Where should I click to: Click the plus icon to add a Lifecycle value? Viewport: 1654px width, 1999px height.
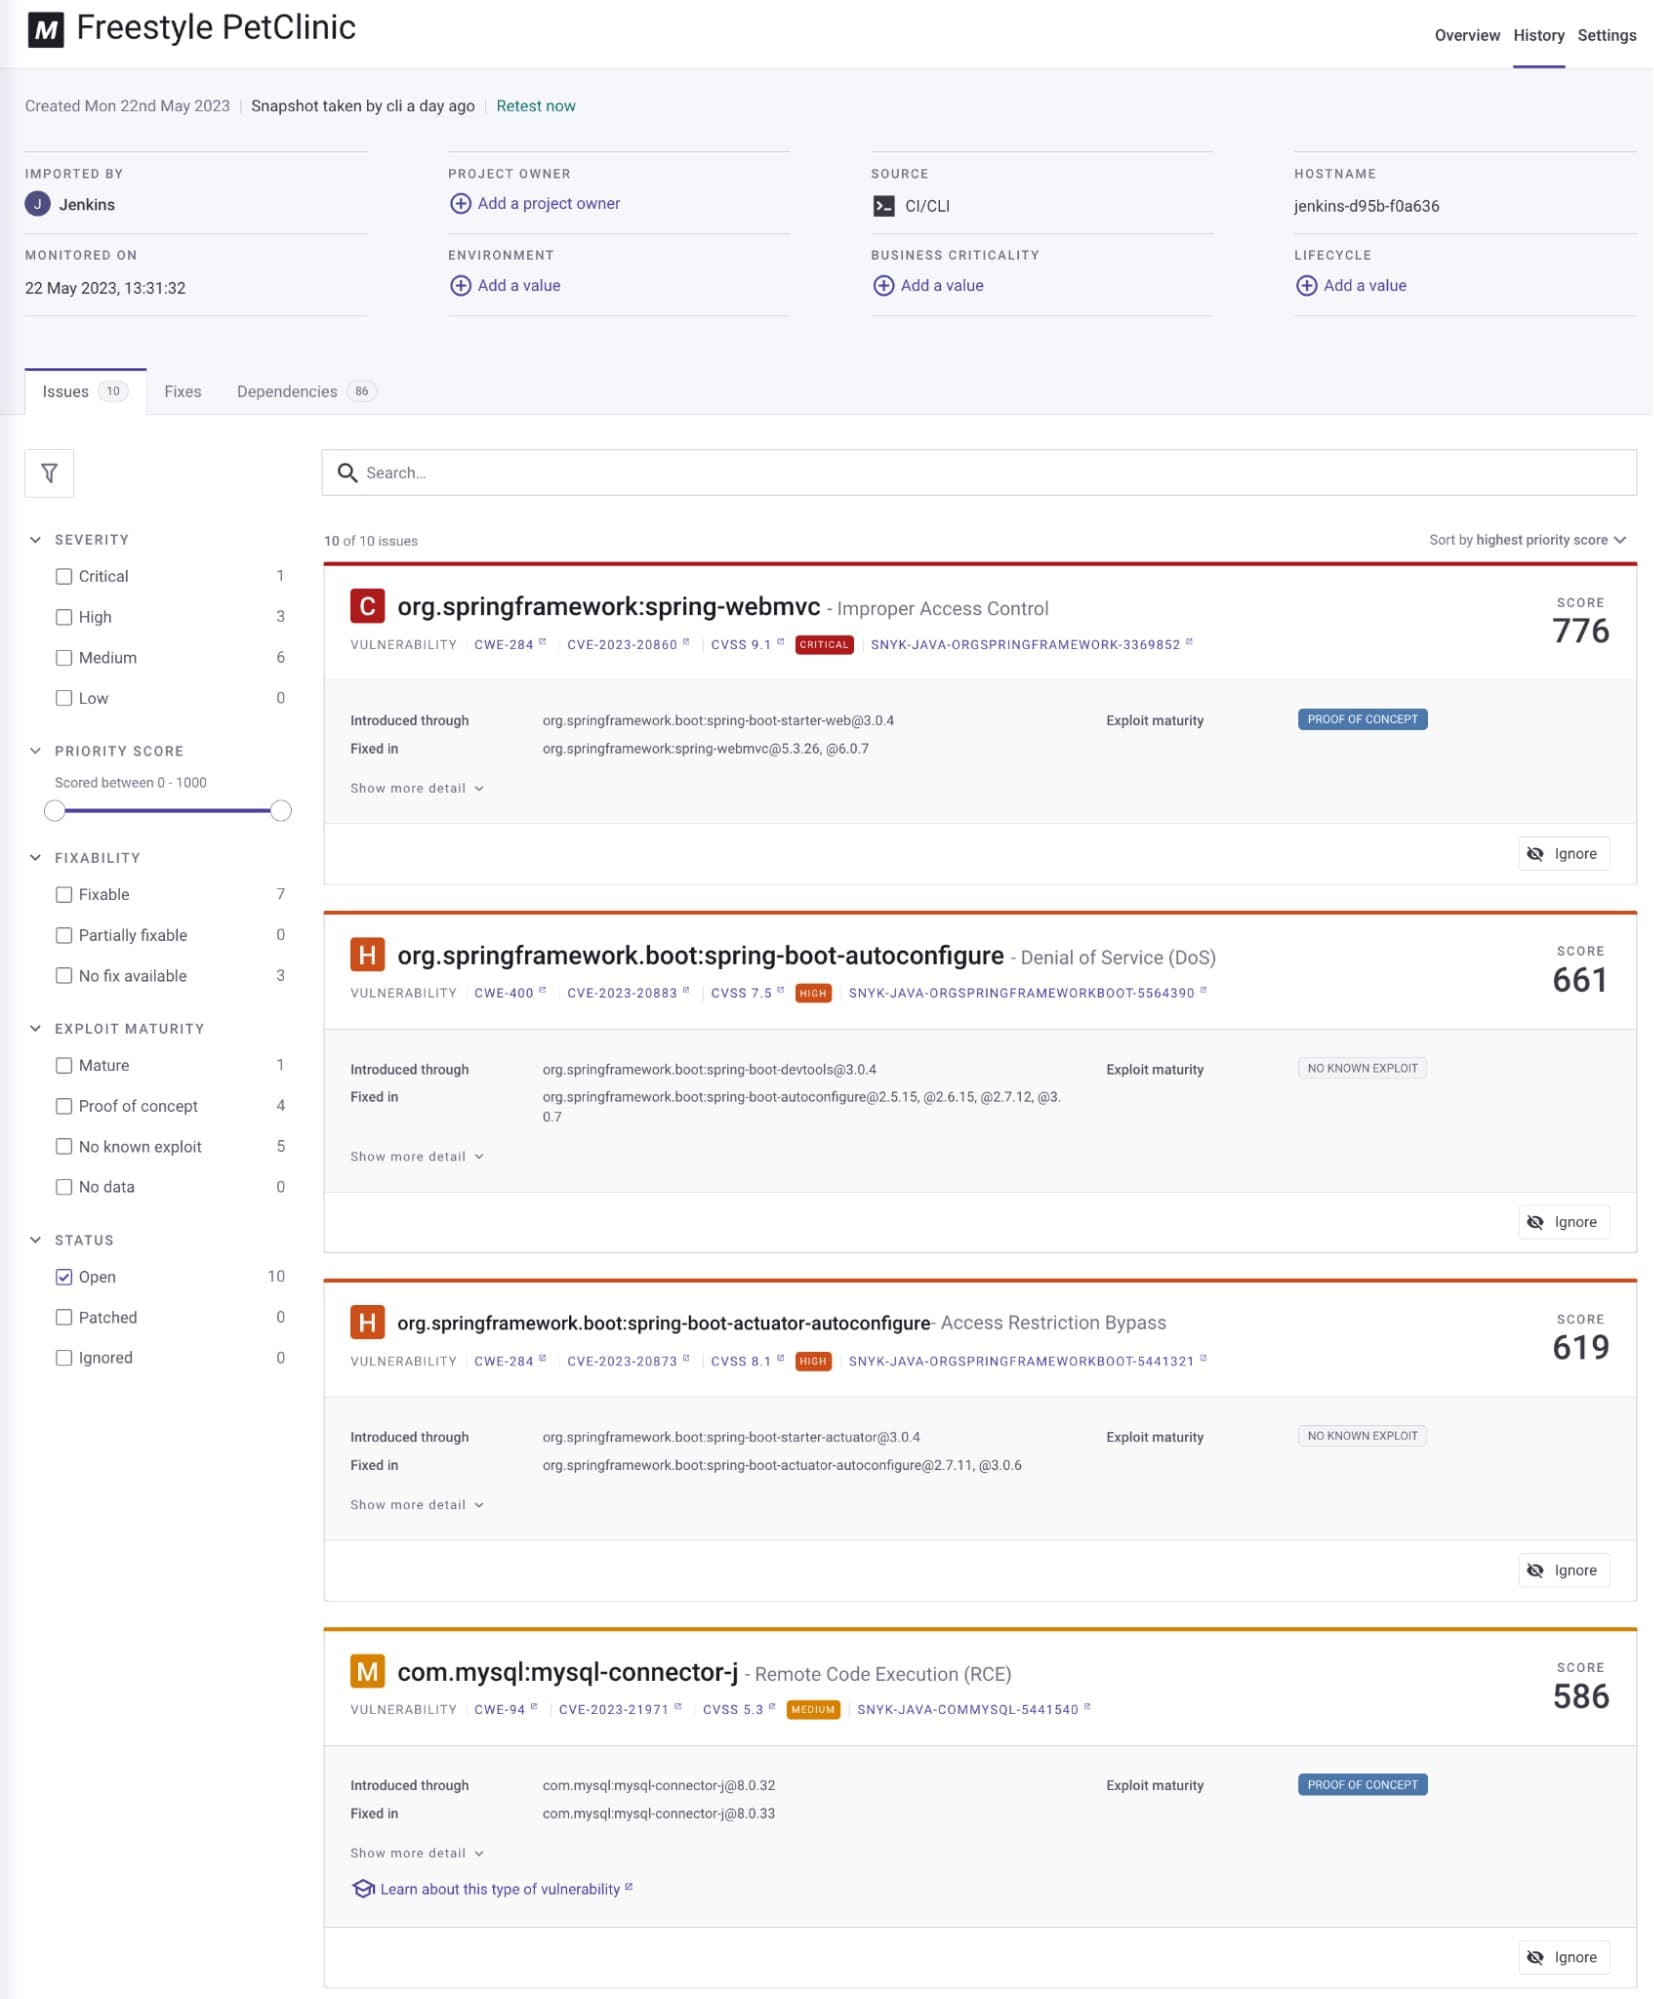(x=1306, y=285)
